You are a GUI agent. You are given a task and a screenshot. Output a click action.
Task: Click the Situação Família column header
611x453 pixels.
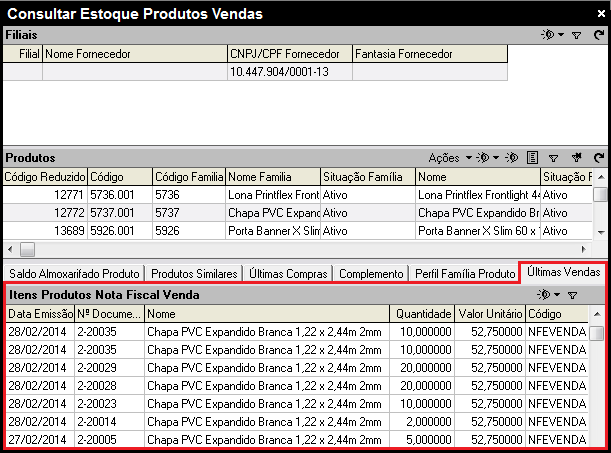click(368, 177)
